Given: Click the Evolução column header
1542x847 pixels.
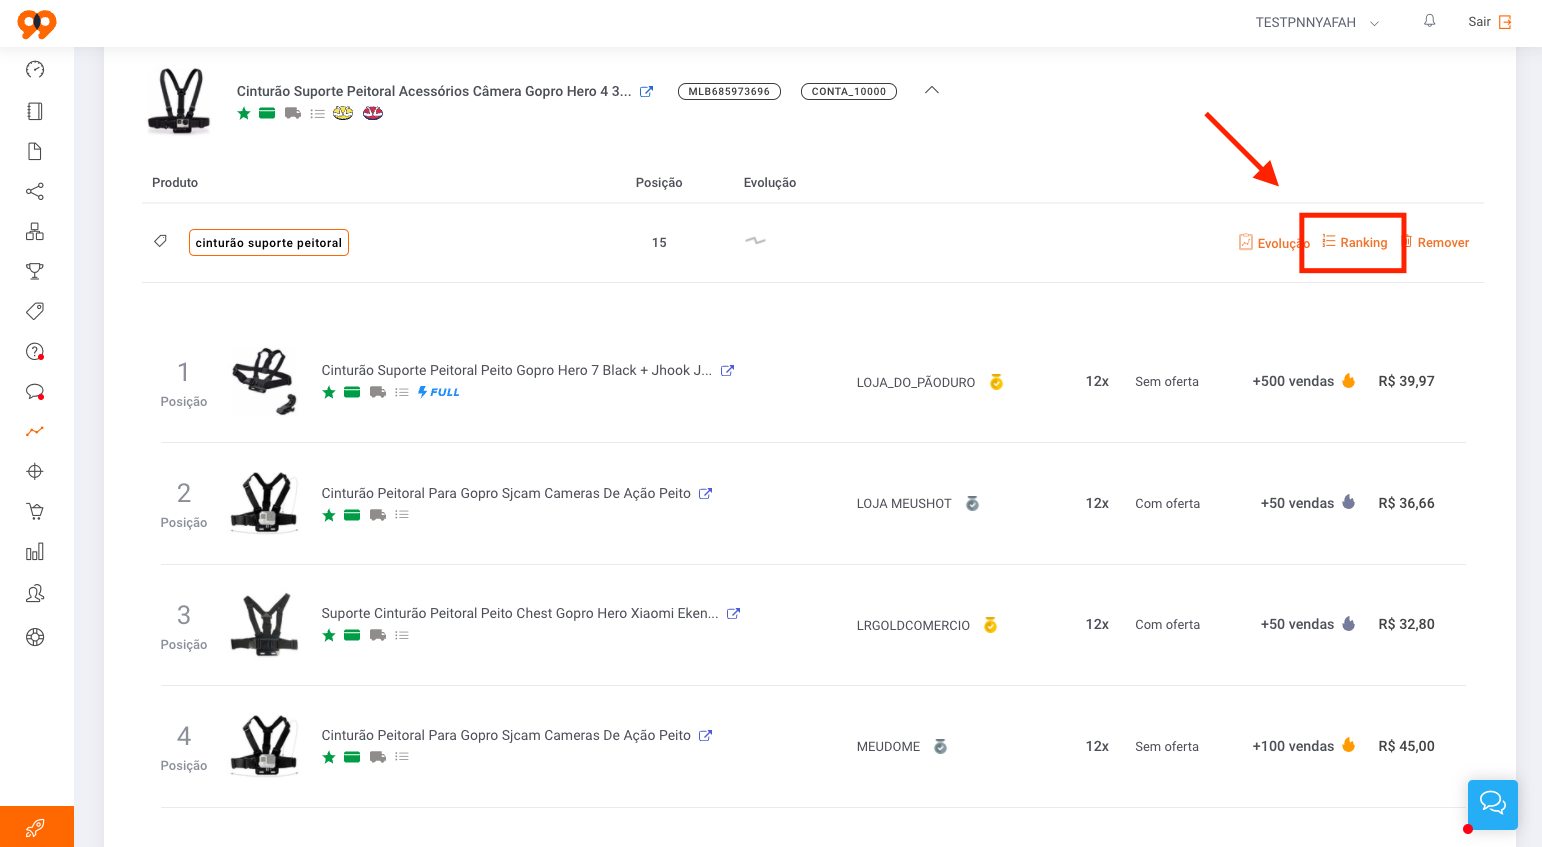Looking at the screenshot, I should pos(770,183).
